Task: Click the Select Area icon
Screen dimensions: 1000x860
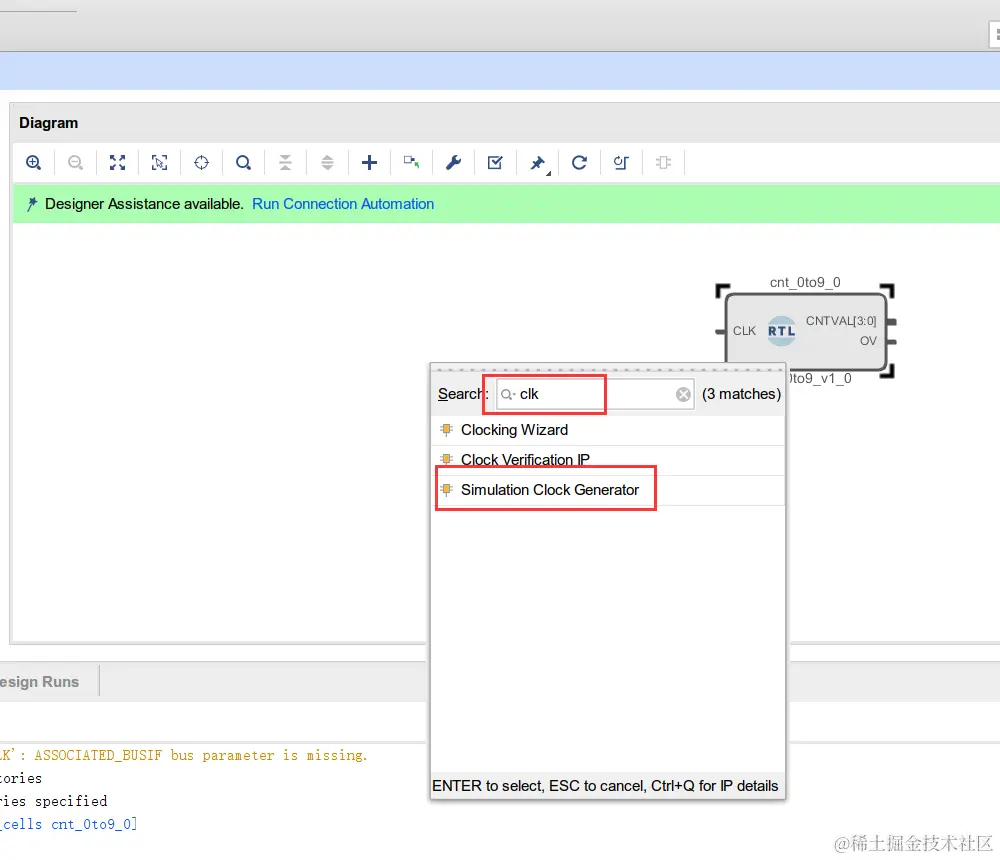Action: click(x=159, y=163)
